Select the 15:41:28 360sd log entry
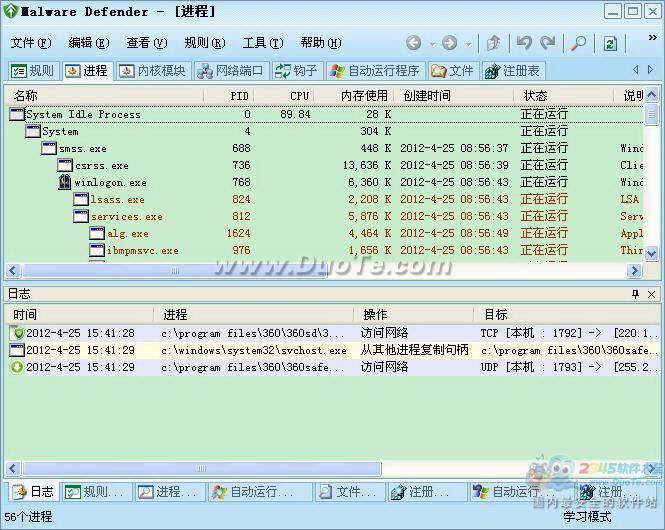Image resolution: width=665 pixels, height=530 pixels. coord(333,333)
